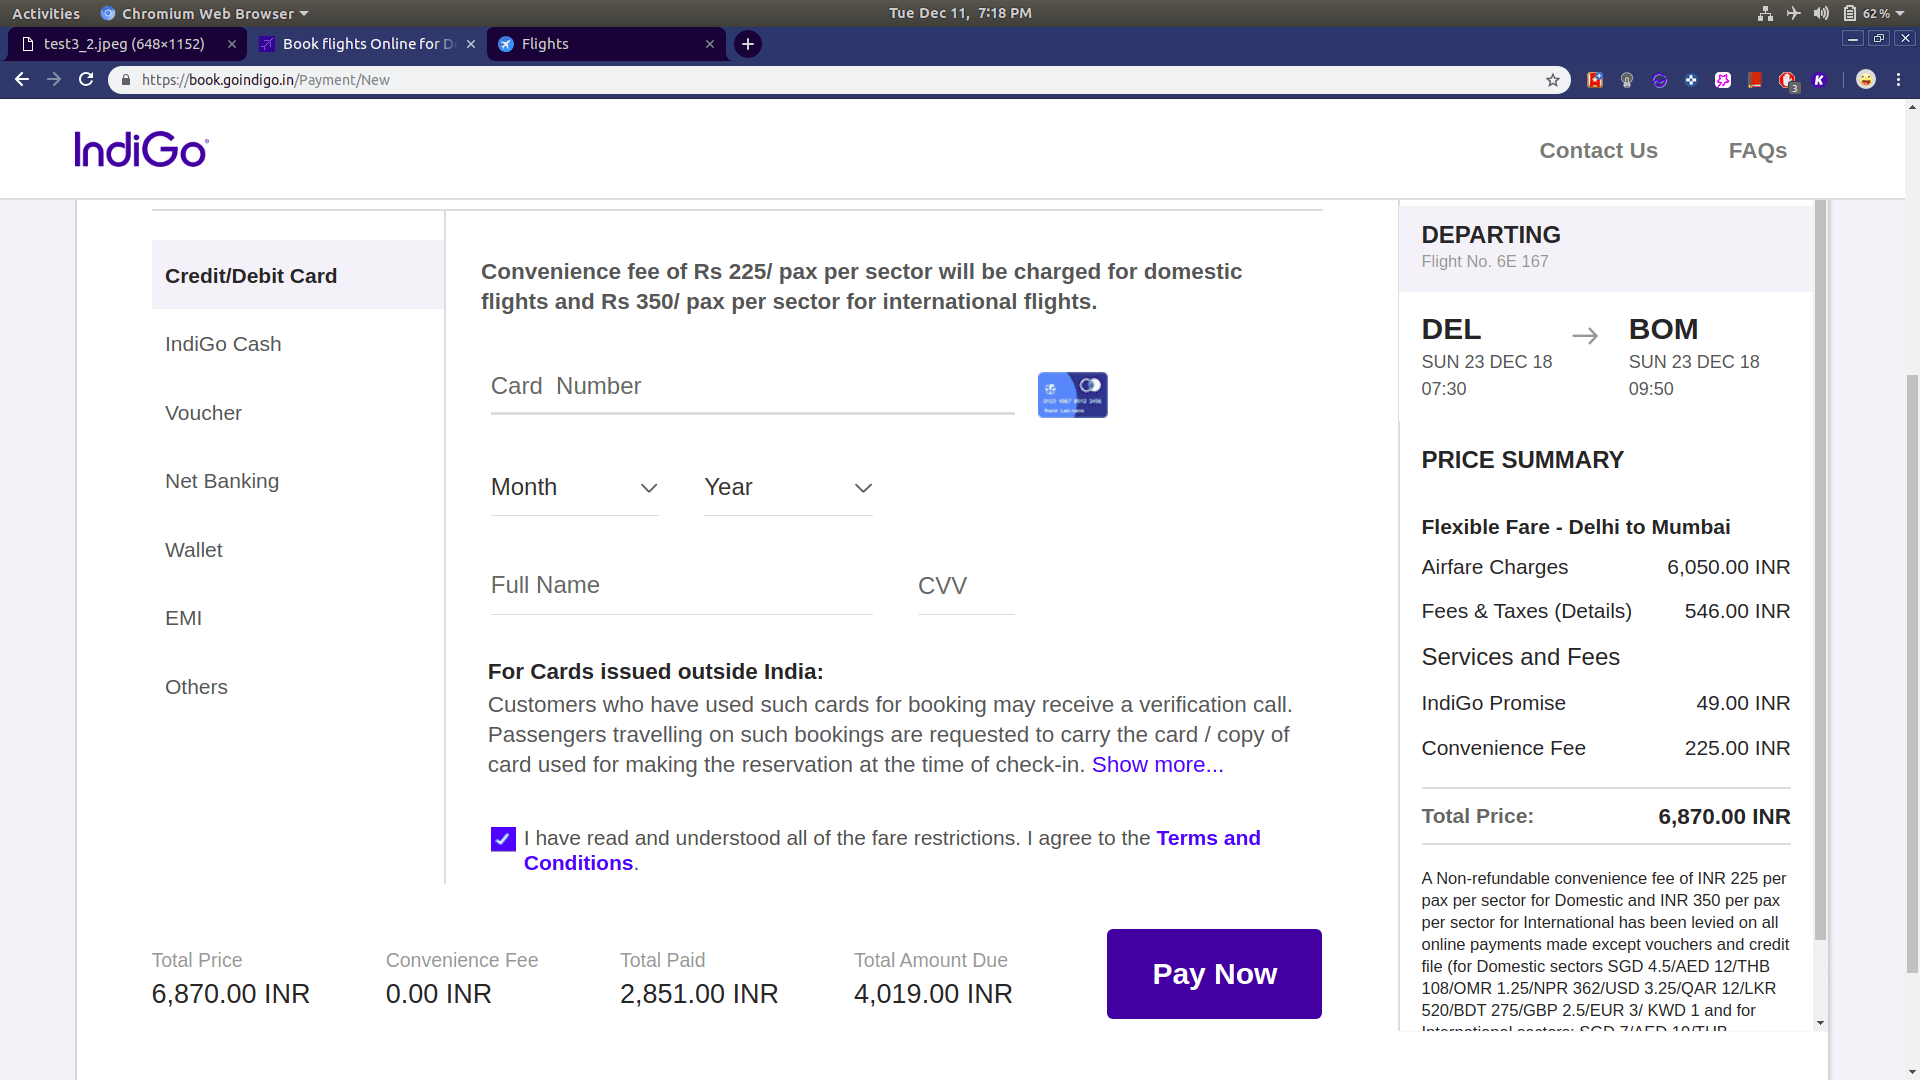Click the IndiGo logo

coord(141,150)
